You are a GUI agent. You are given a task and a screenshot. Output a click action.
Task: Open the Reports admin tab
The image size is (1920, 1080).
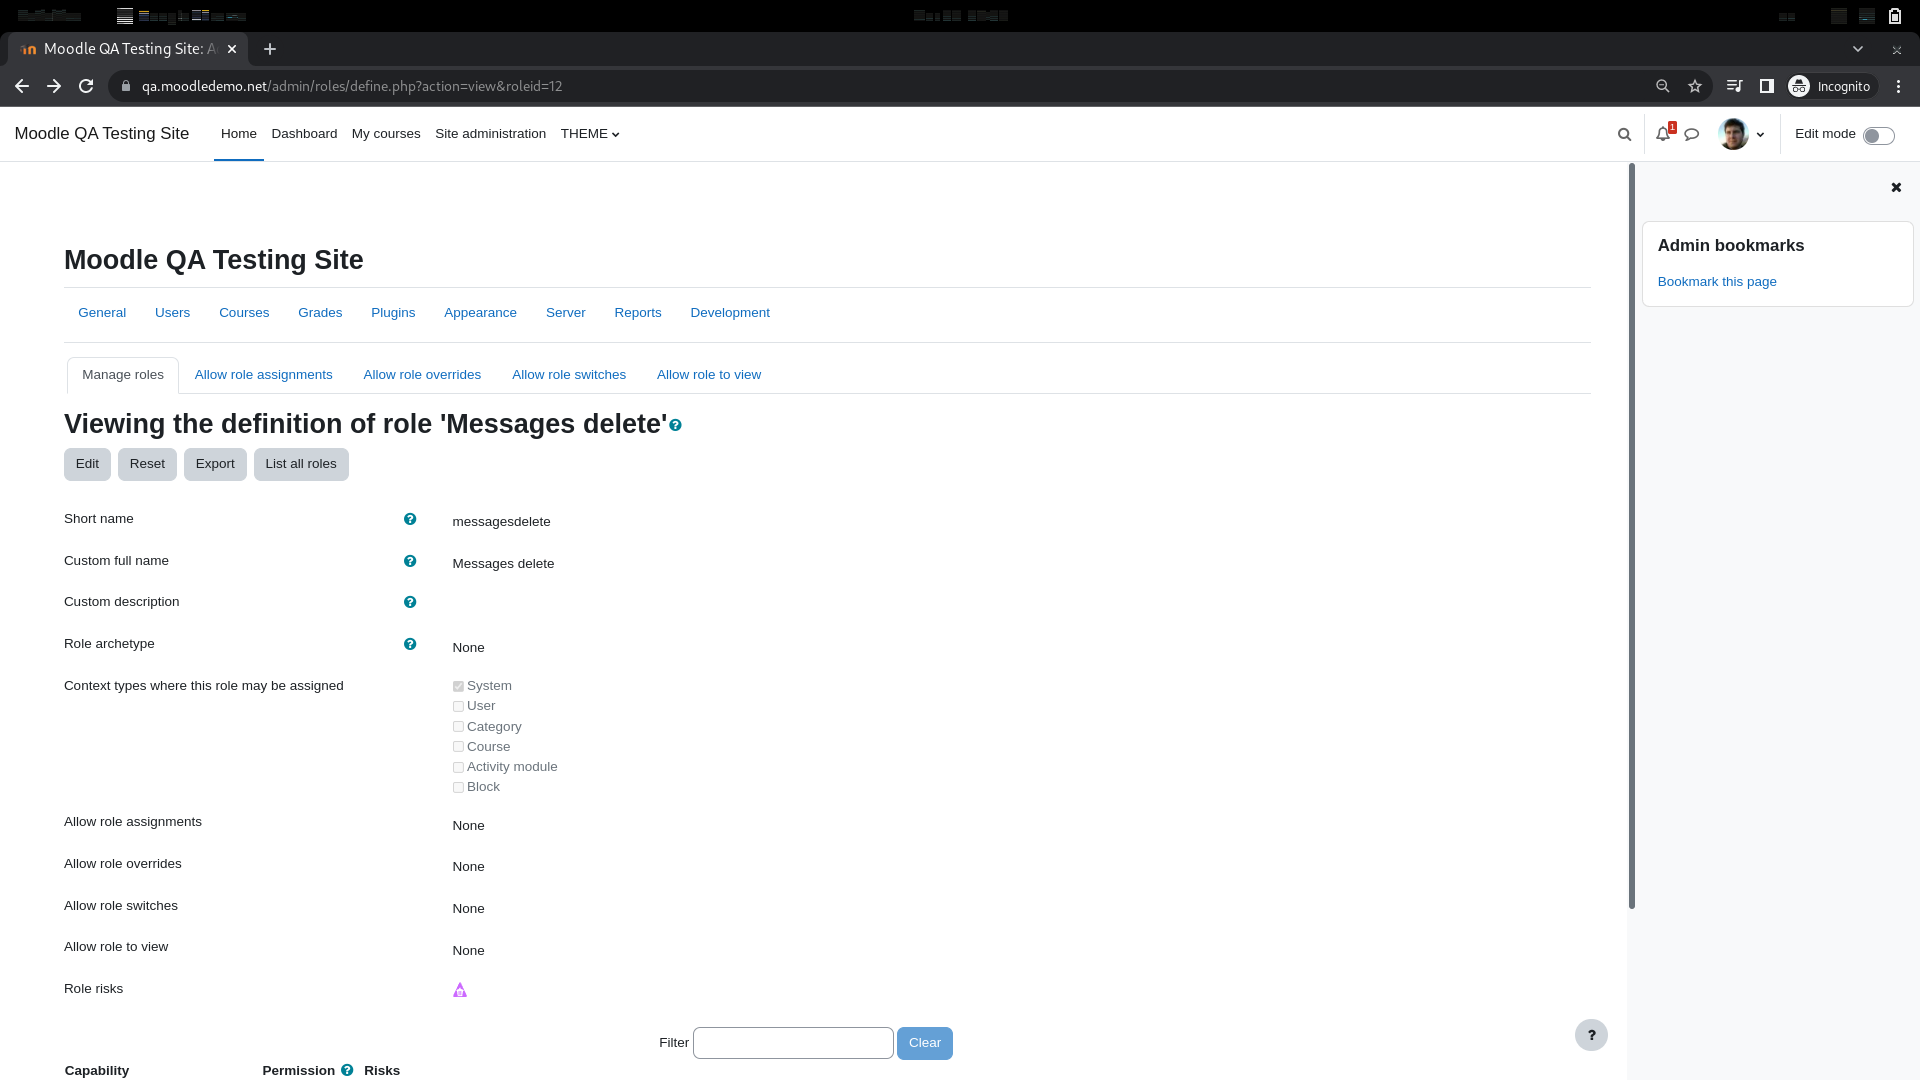tap(638, 313)
